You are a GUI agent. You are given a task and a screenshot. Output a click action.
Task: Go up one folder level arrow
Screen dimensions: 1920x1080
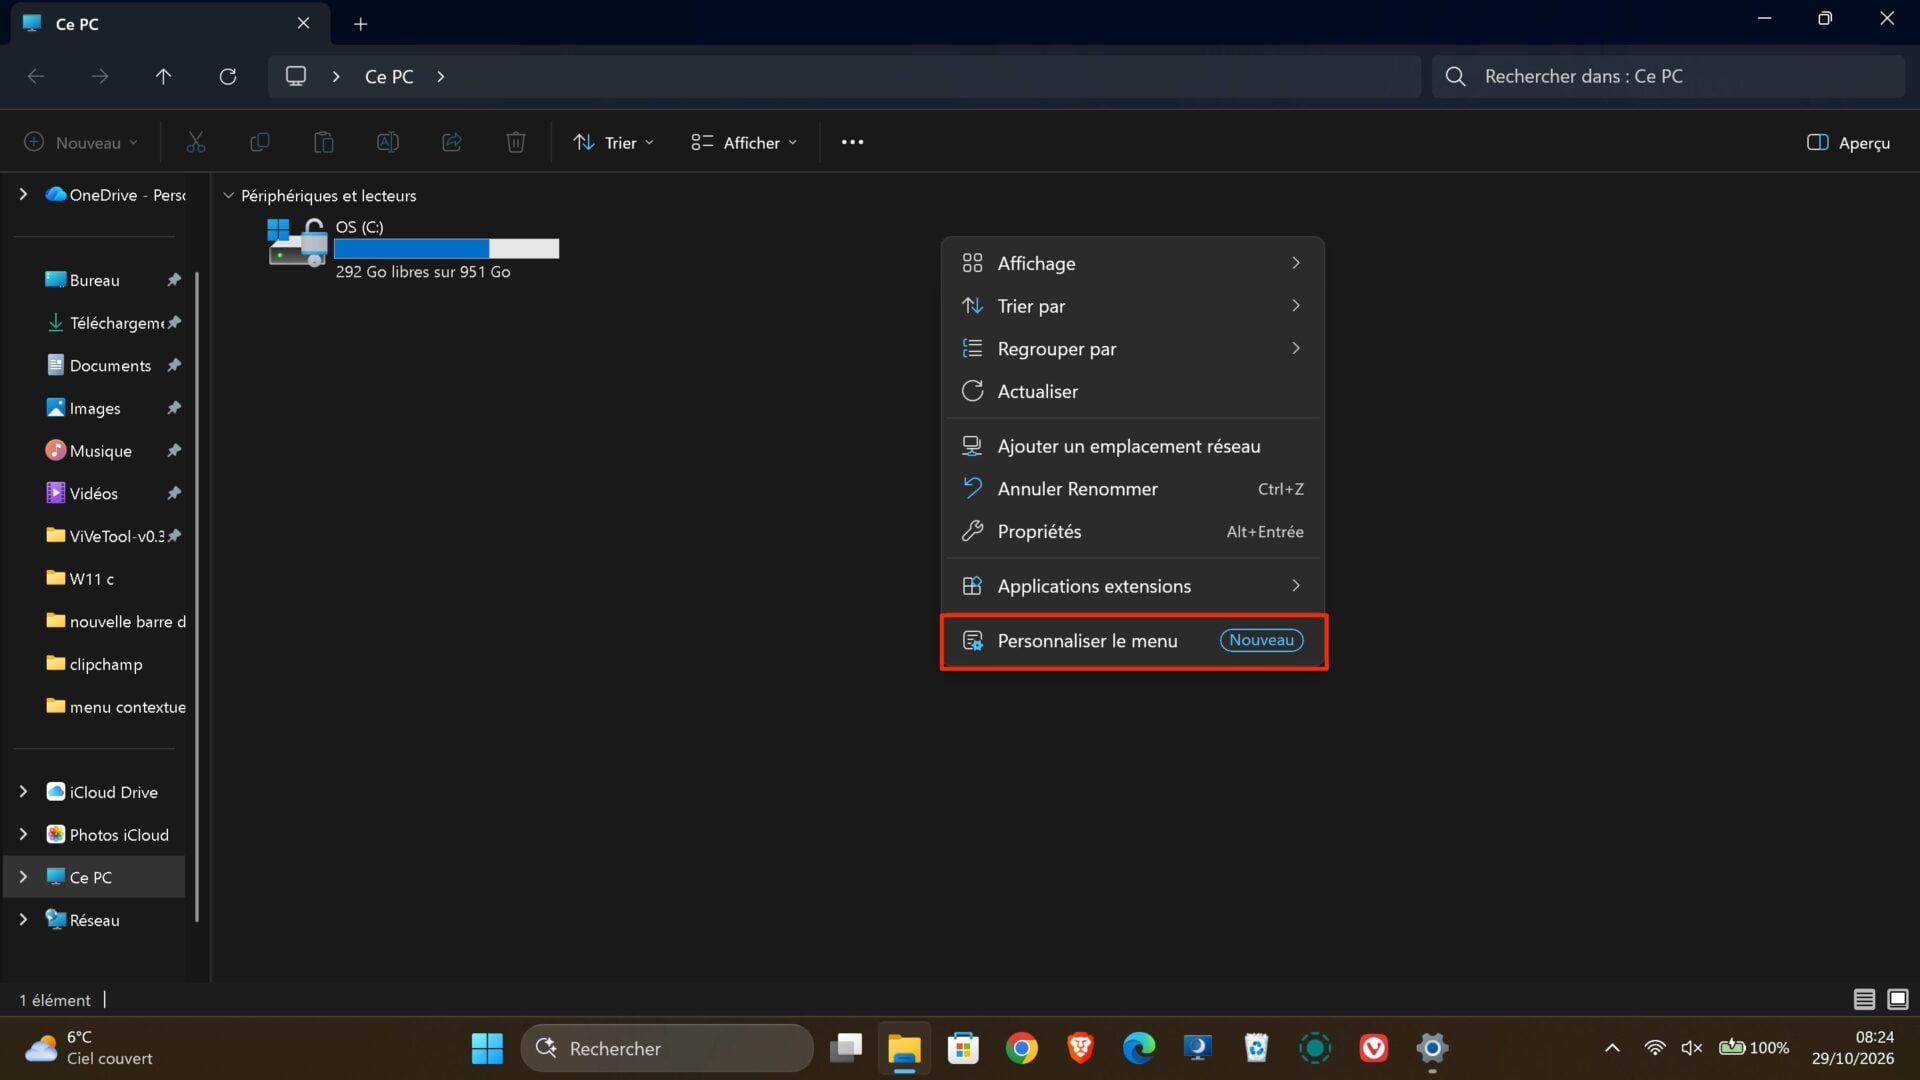pyautogui.click(x=164, y=76)
